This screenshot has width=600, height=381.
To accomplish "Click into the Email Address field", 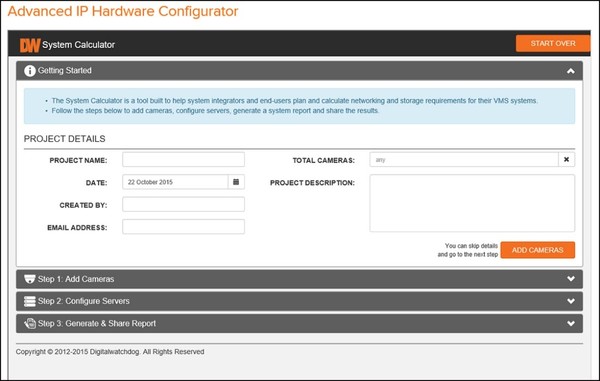I will [183, 226].
